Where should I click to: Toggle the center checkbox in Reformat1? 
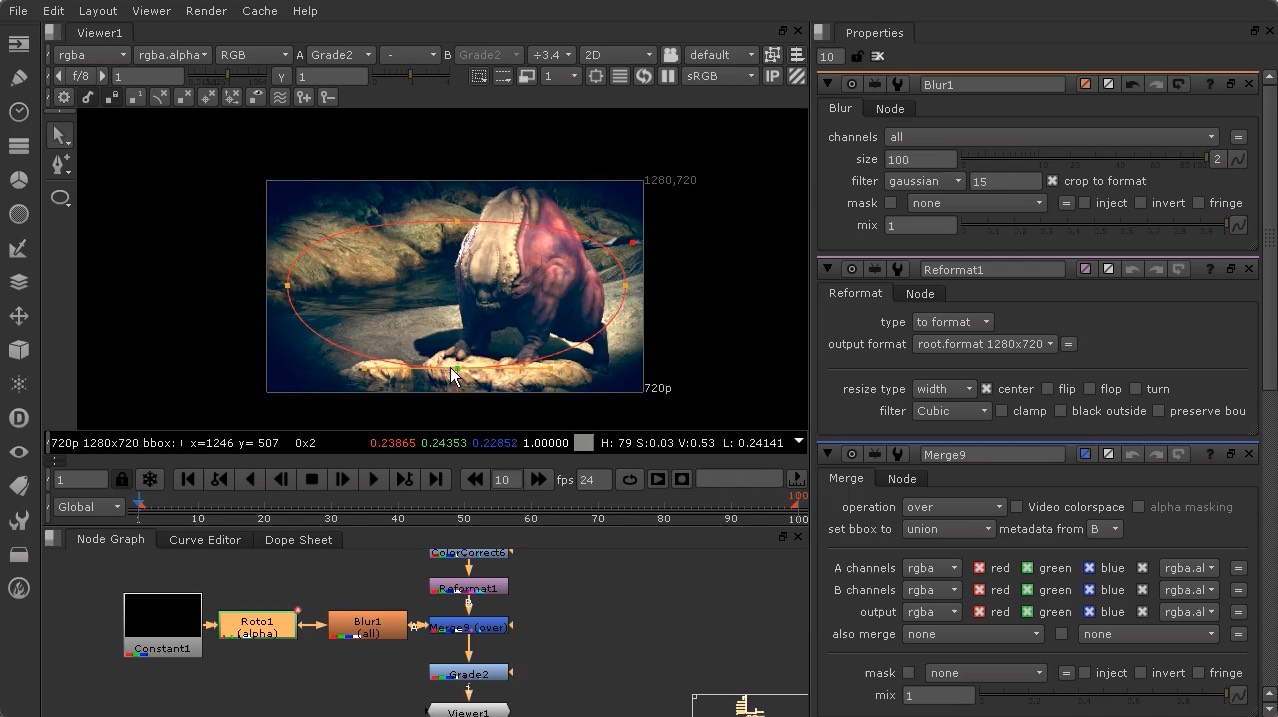pyautogui.click(x=987, y=389)
